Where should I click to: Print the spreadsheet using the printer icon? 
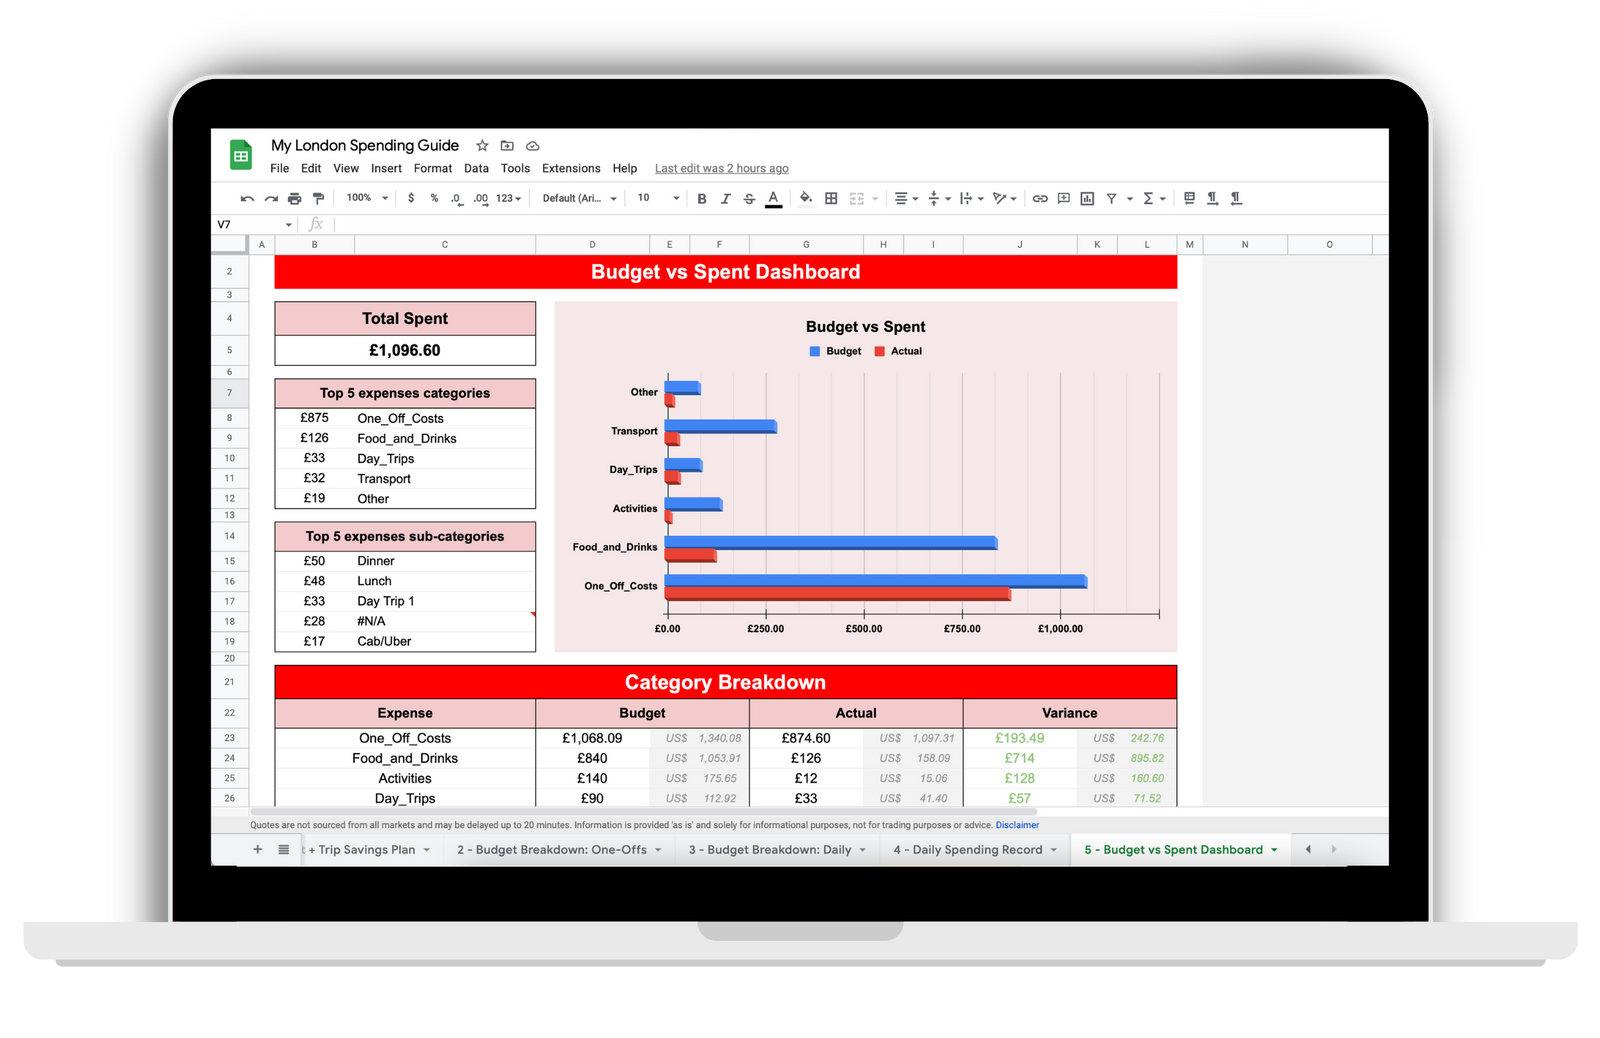(x=294, y=199)
